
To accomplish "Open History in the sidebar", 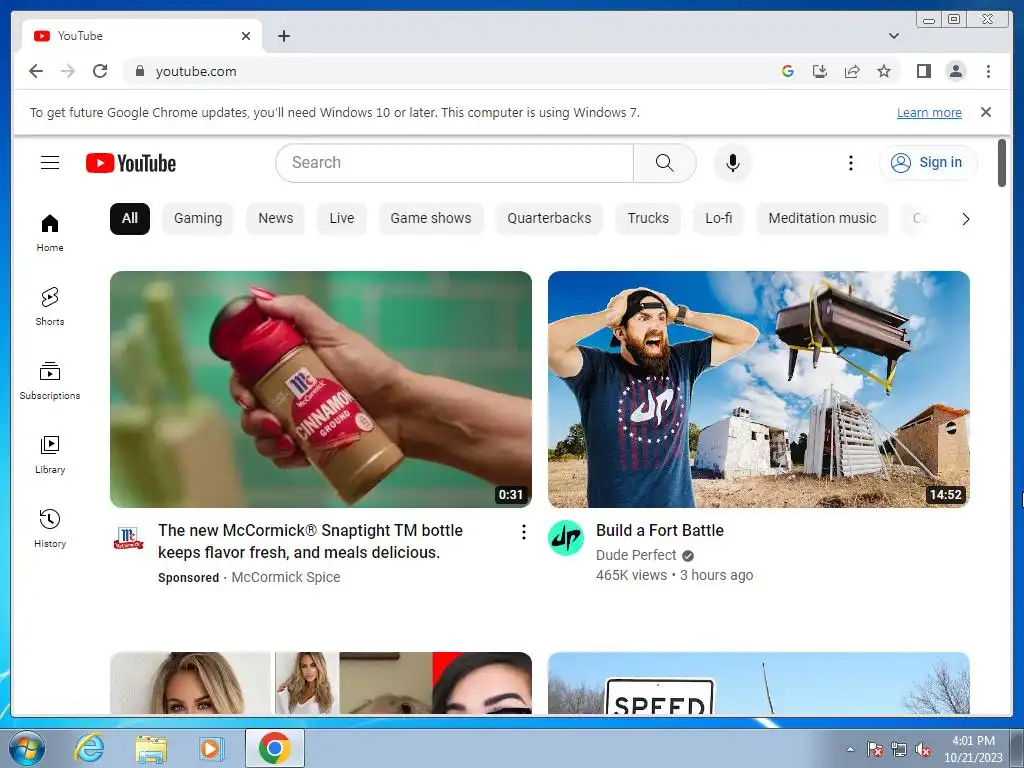I will (x=50, y=528).
